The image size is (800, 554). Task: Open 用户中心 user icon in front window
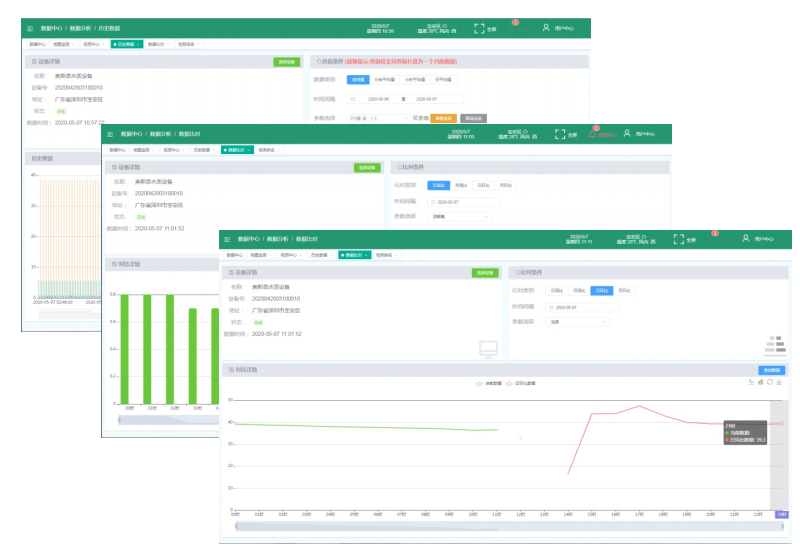coord(746,239)
